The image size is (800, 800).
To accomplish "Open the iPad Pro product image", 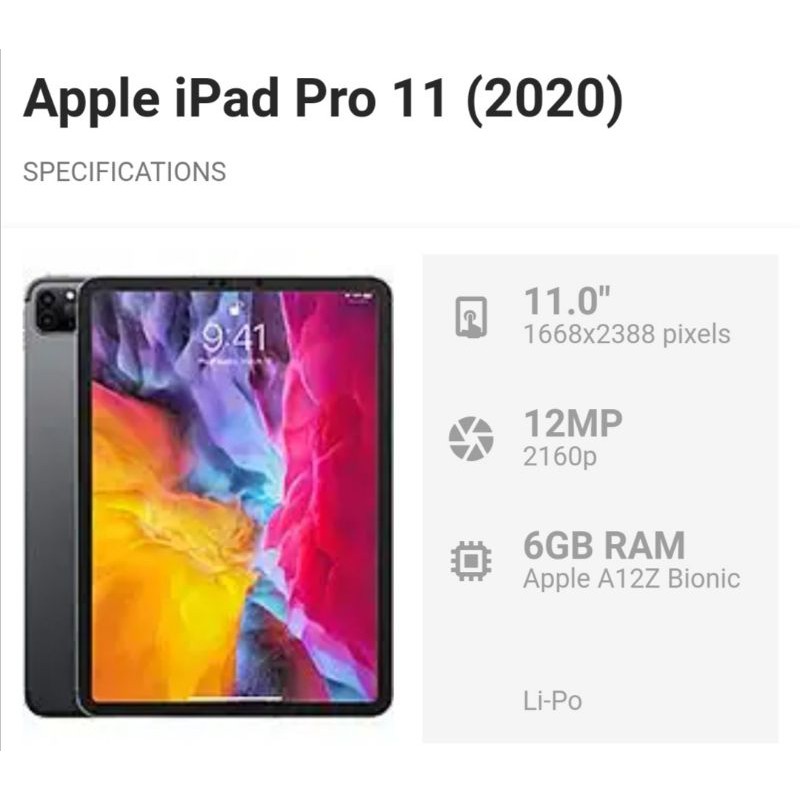I will 209,497.
